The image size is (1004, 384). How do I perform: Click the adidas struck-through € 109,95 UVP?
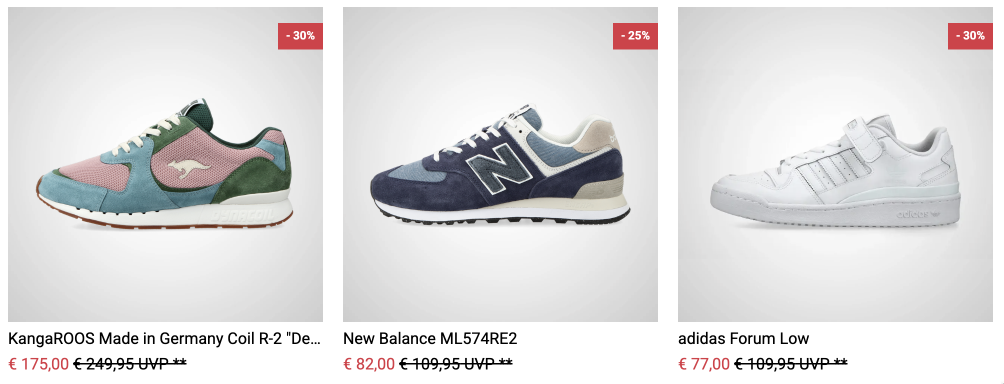click(791, 364)
